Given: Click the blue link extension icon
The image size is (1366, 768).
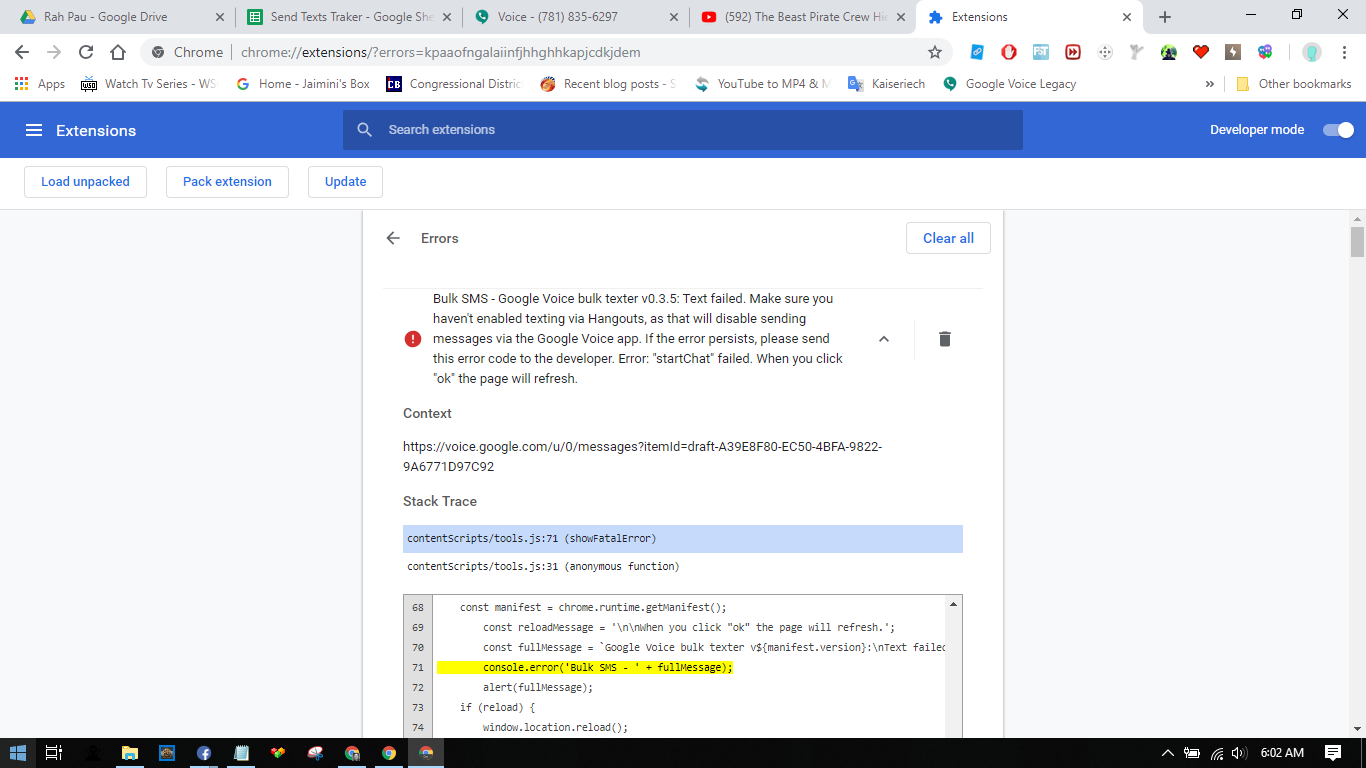Looking at the screenshot, I should pos(978,52).
